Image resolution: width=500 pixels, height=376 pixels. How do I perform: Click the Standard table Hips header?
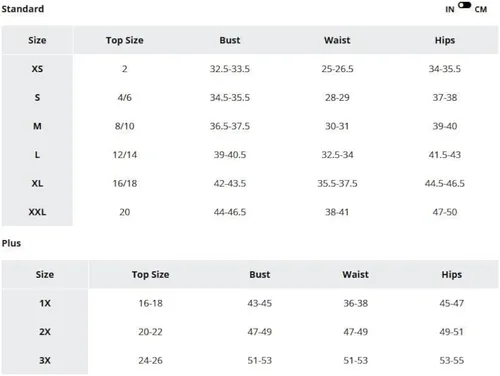coord(445,40)
